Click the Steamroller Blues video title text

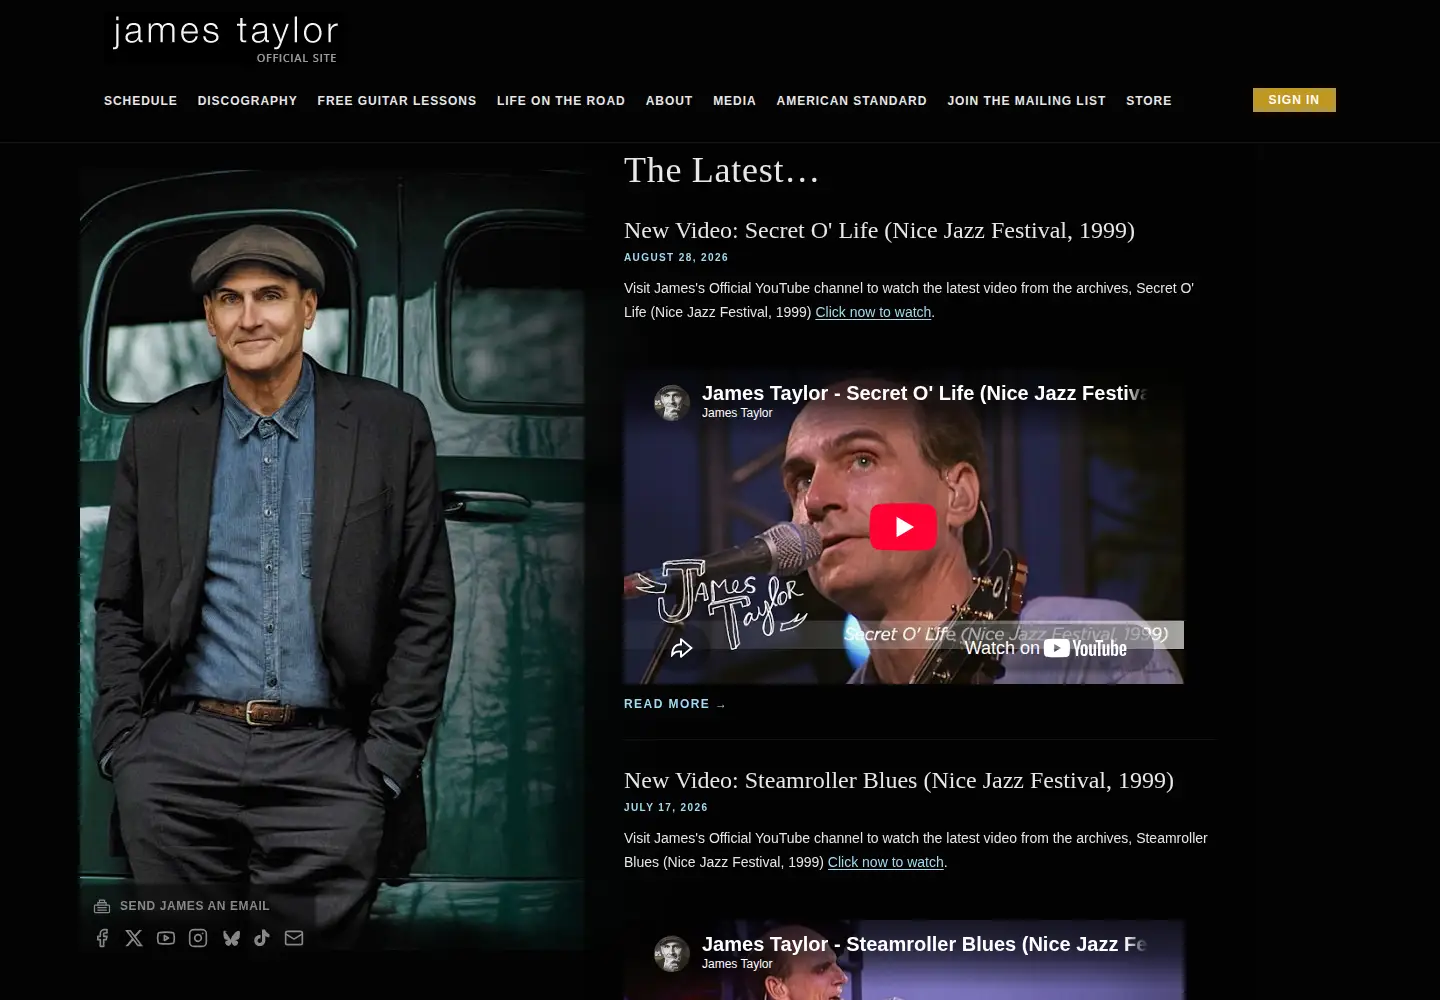[x=924, y=944]
